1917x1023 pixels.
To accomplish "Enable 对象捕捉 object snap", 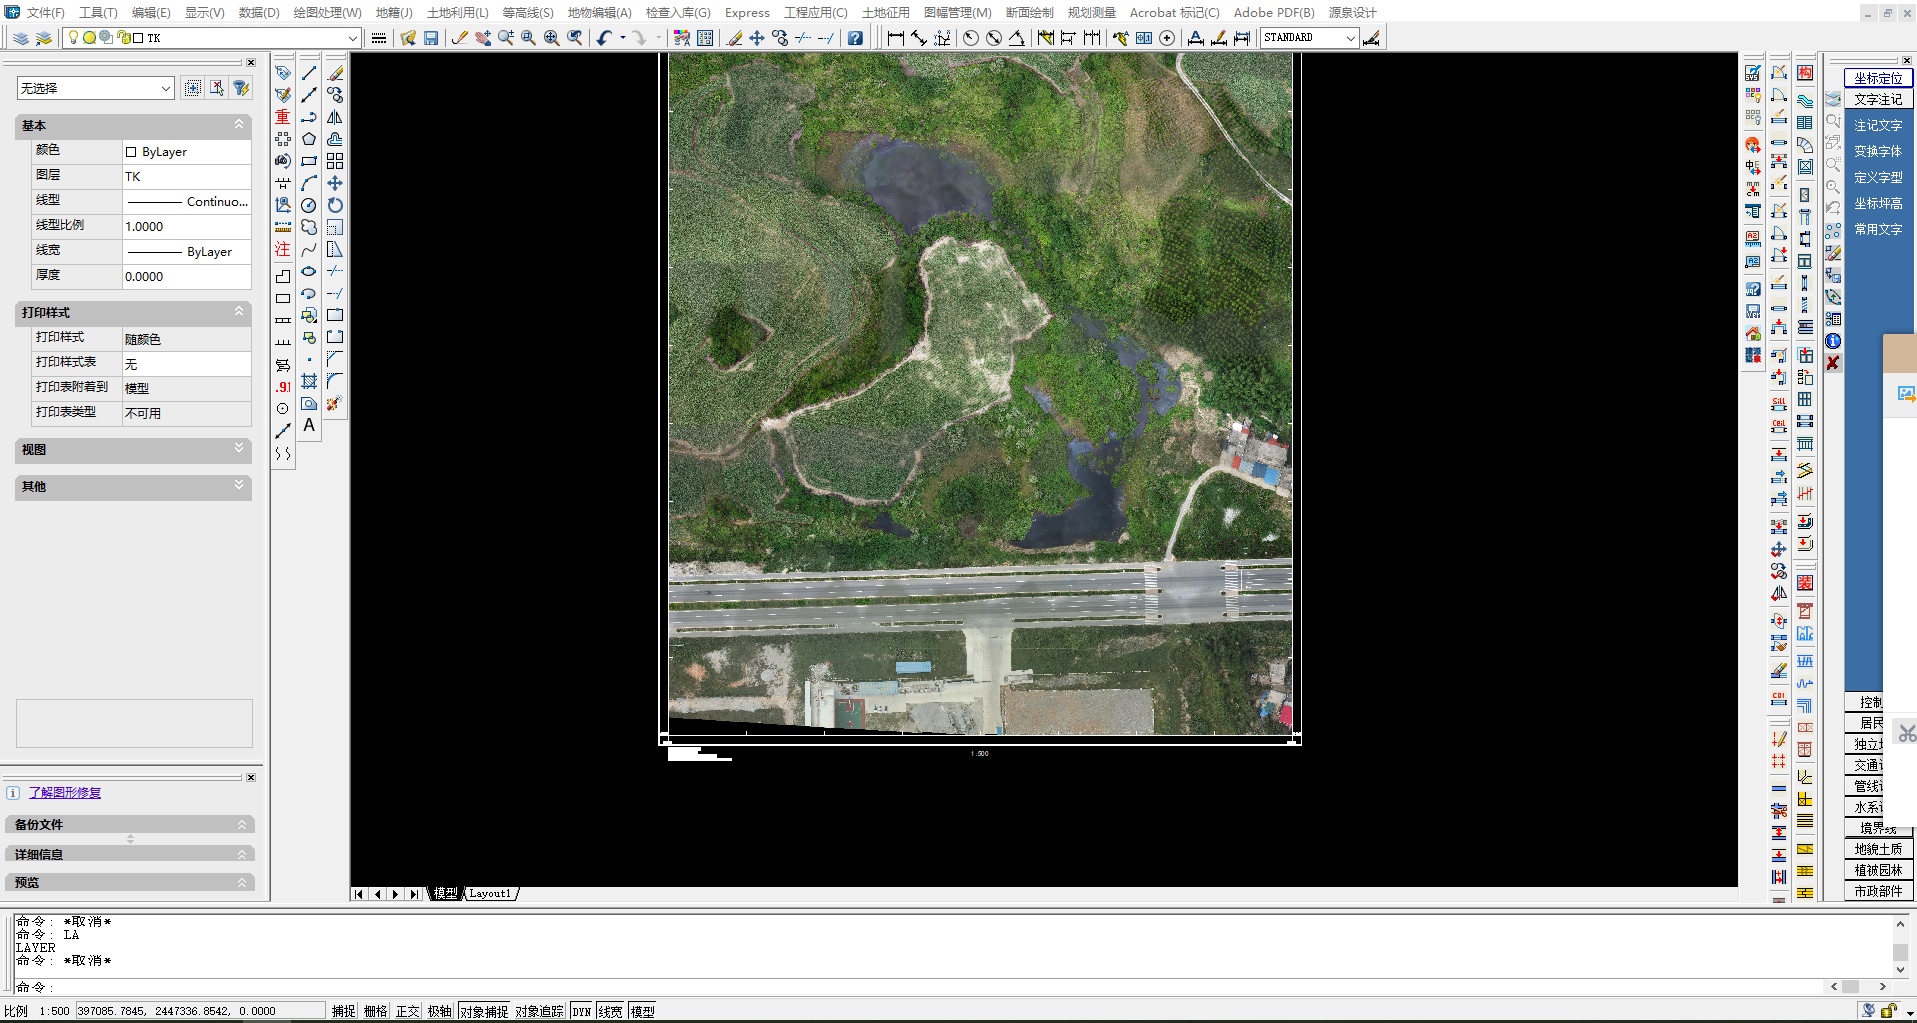I will 484,1011.
